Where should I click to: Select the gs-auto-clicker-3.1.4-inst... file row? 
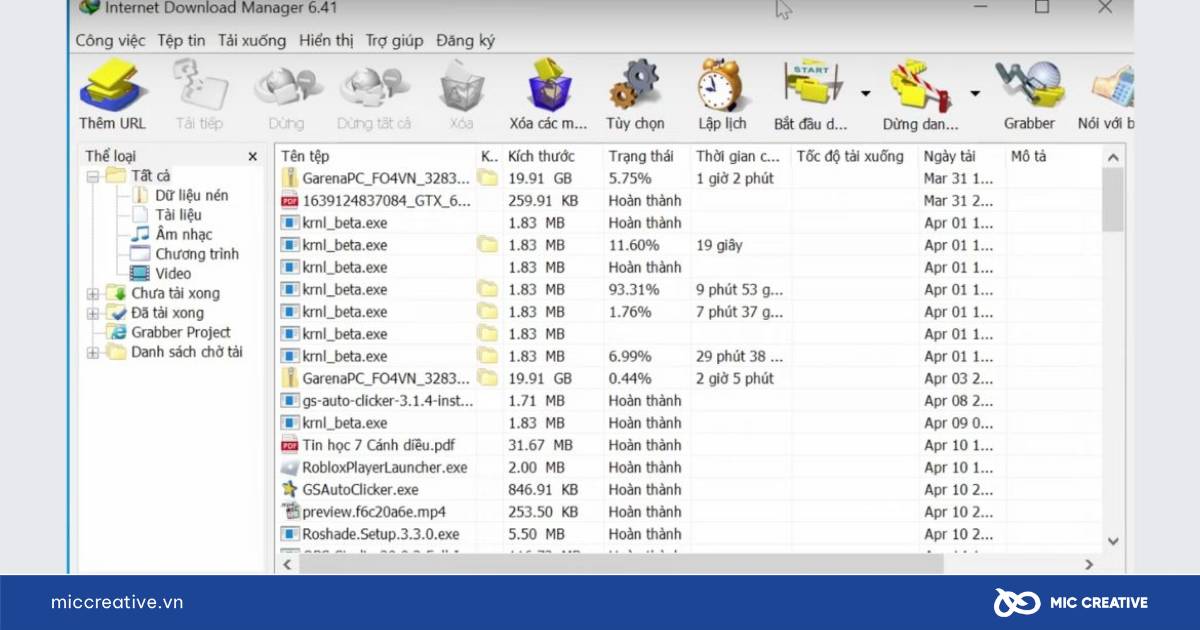coord(689,400)
